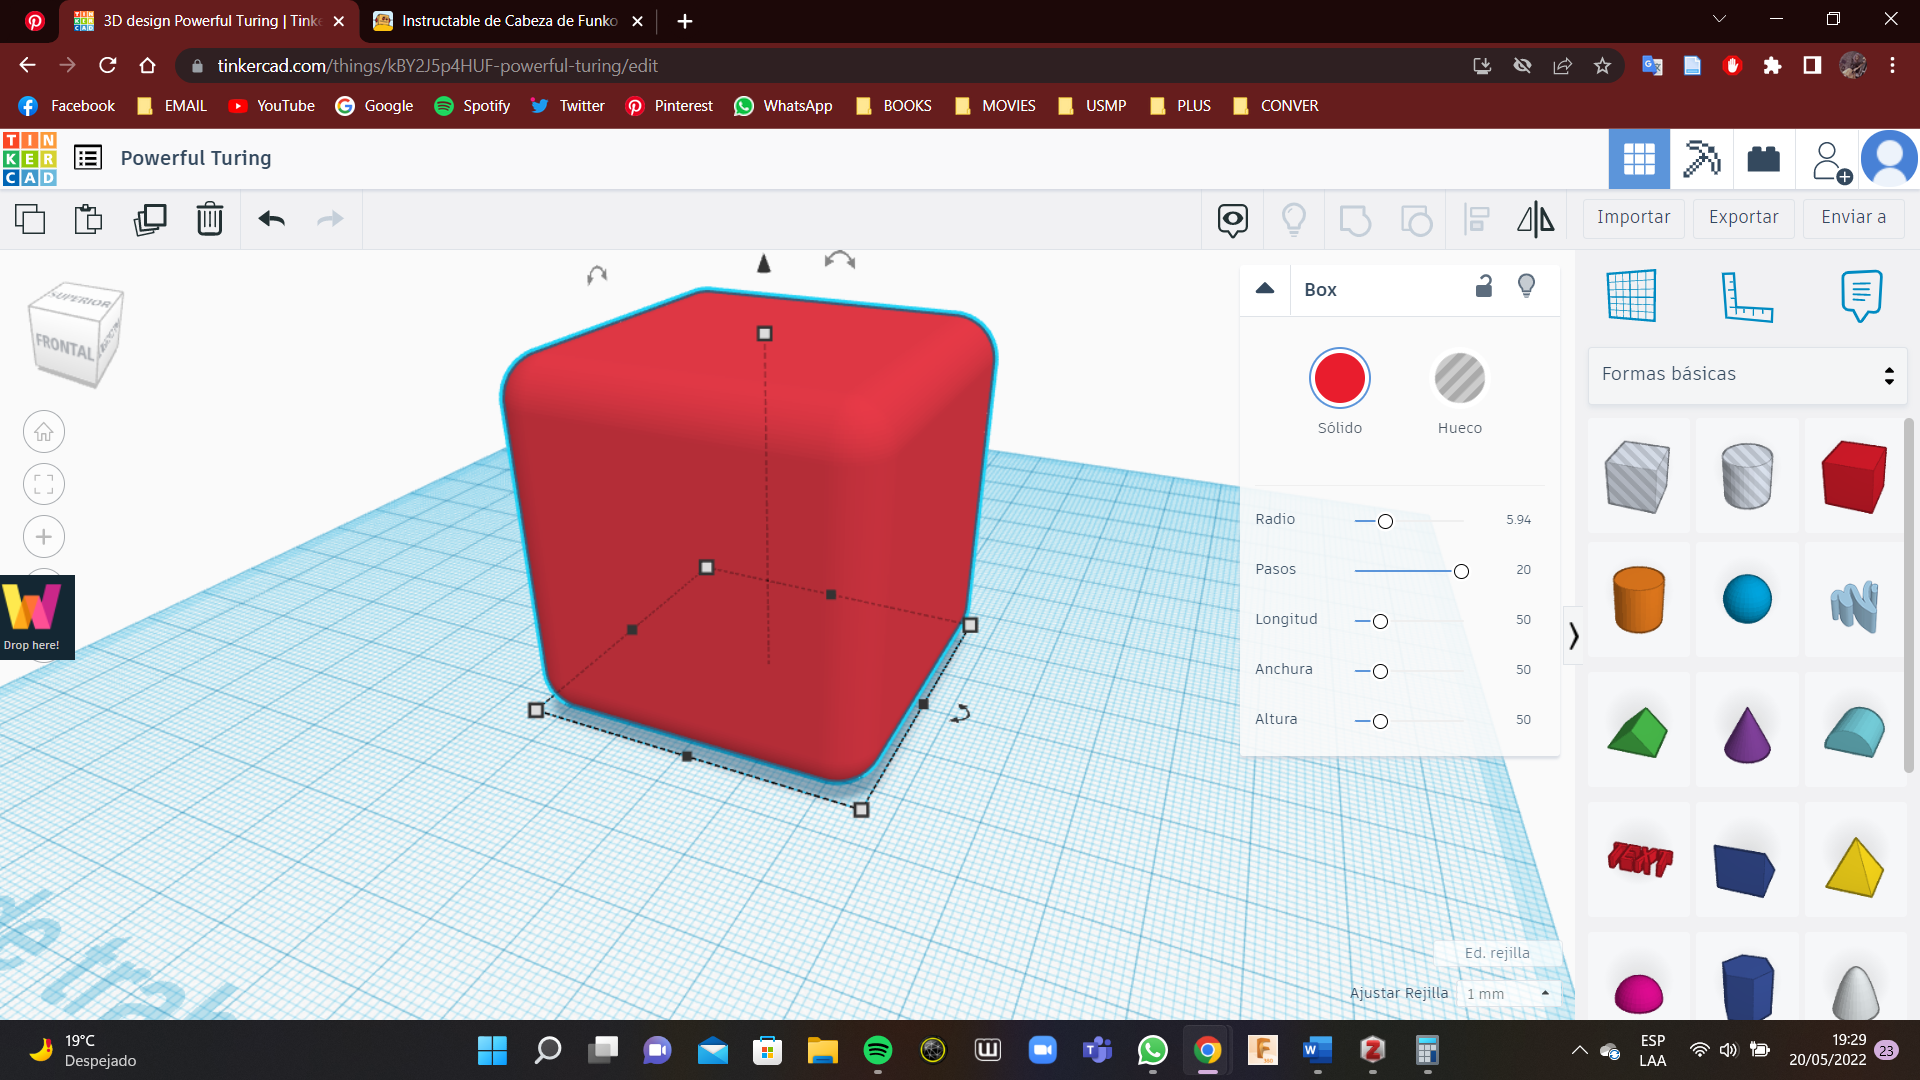Open Spotify from the taskbar
Screen dimensions: 1920x1080
click(x=877, y=1050)
